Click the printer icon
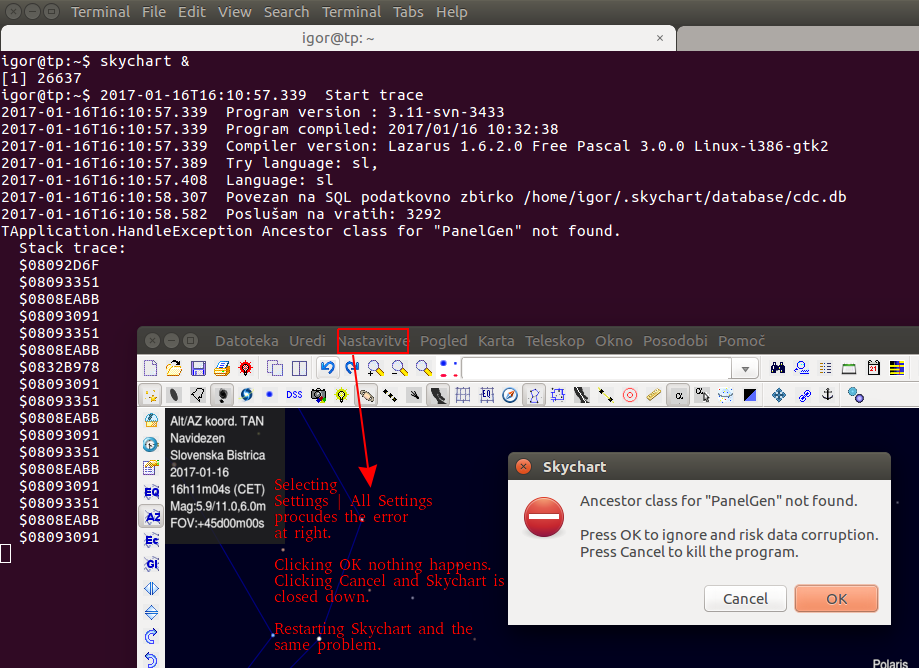919x668 pixels. [x=222, y=368]
